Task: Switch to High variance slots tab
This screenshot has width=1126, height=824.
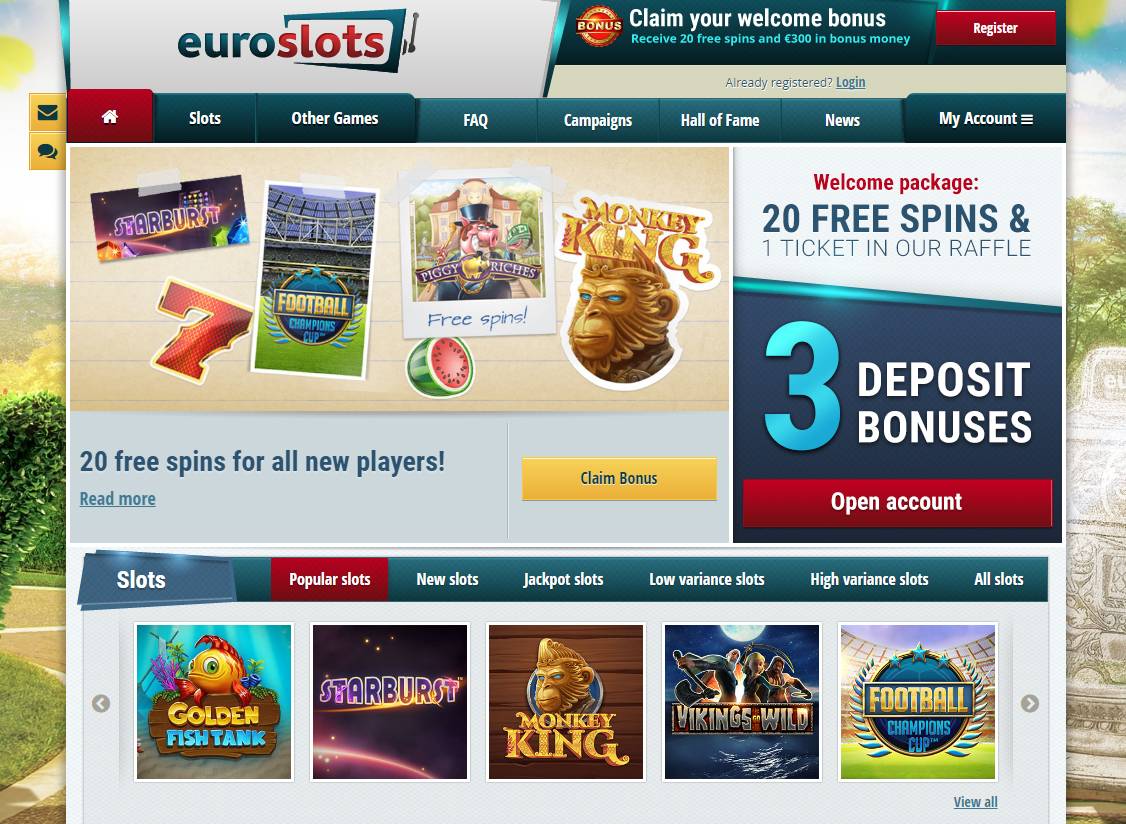Action: coord(869,579)
